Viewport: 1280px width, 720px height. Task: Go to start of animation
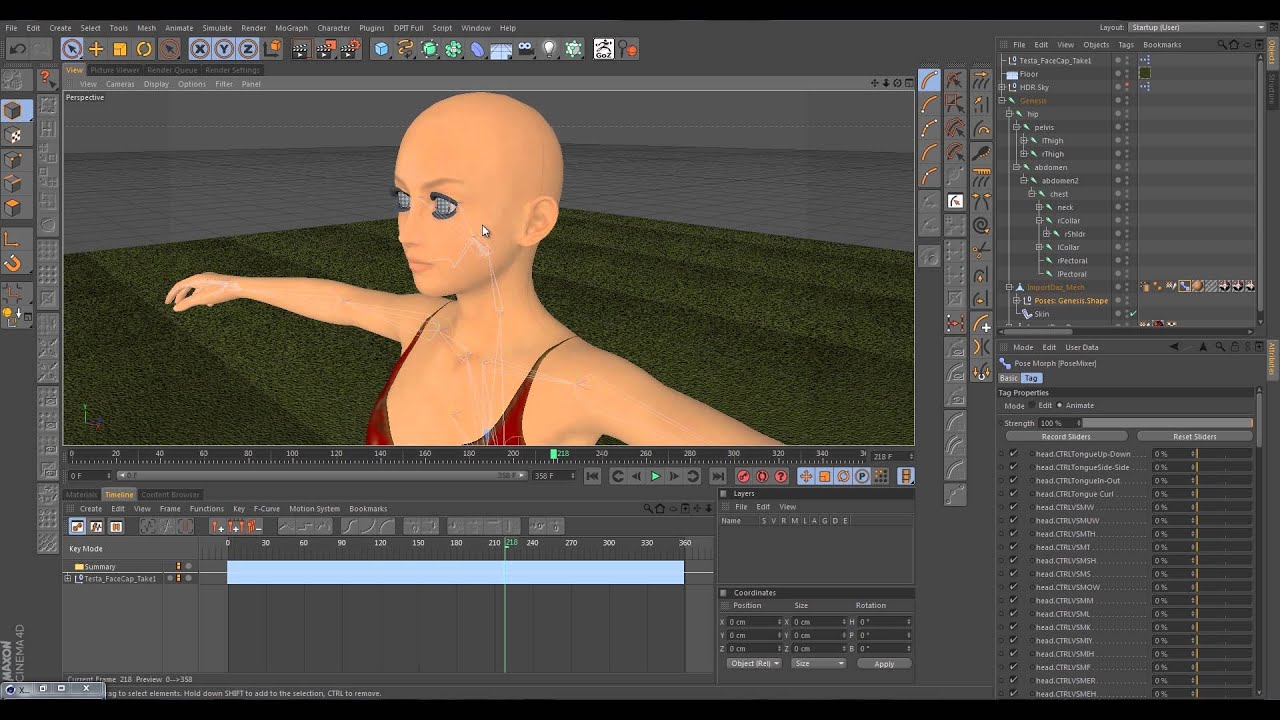pos(592,477)
